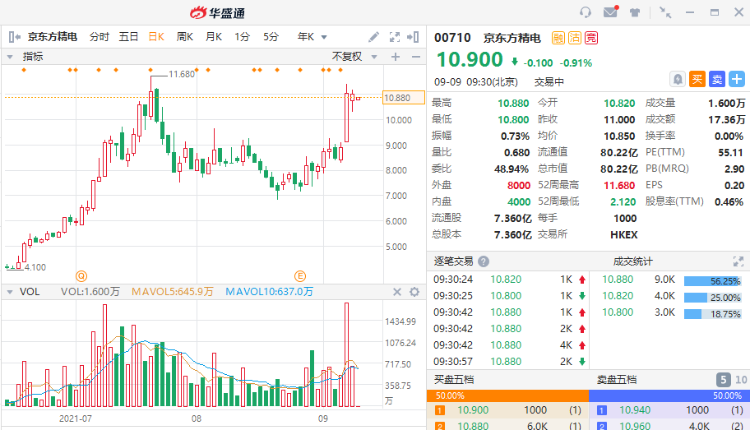Select the pencil drawing tool
This screenshot has width=750, height=430.
coord(374,37)
